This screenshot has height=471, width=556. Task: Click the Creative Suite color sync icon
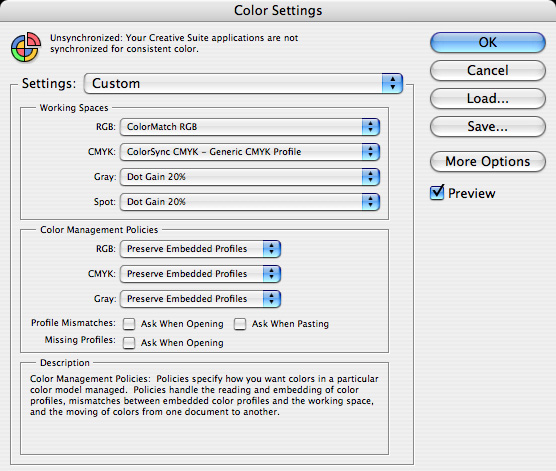click(x=26, y=47)
